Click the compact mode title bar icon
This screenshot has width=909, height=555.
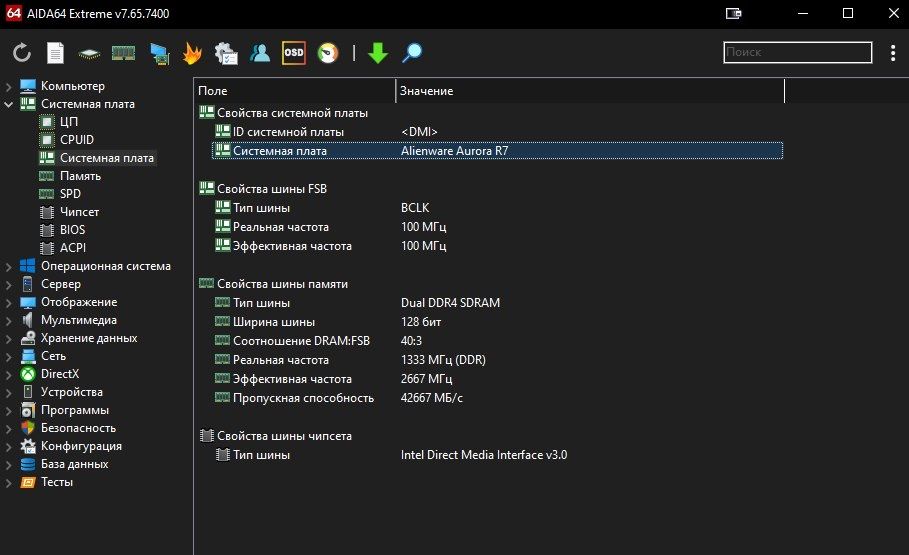(x=733, y=13)
